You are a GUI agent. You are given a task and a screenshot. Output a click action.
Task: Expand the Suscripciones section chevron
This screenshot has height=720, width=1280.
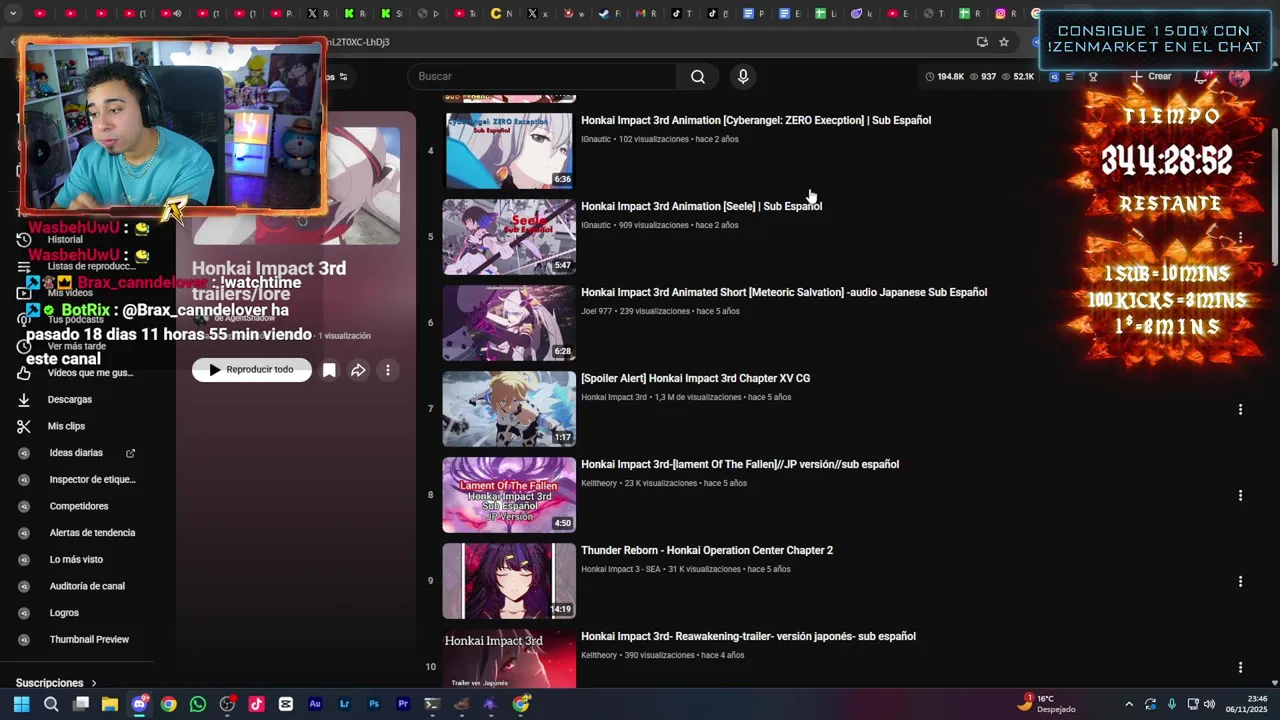tap(94, 683)
